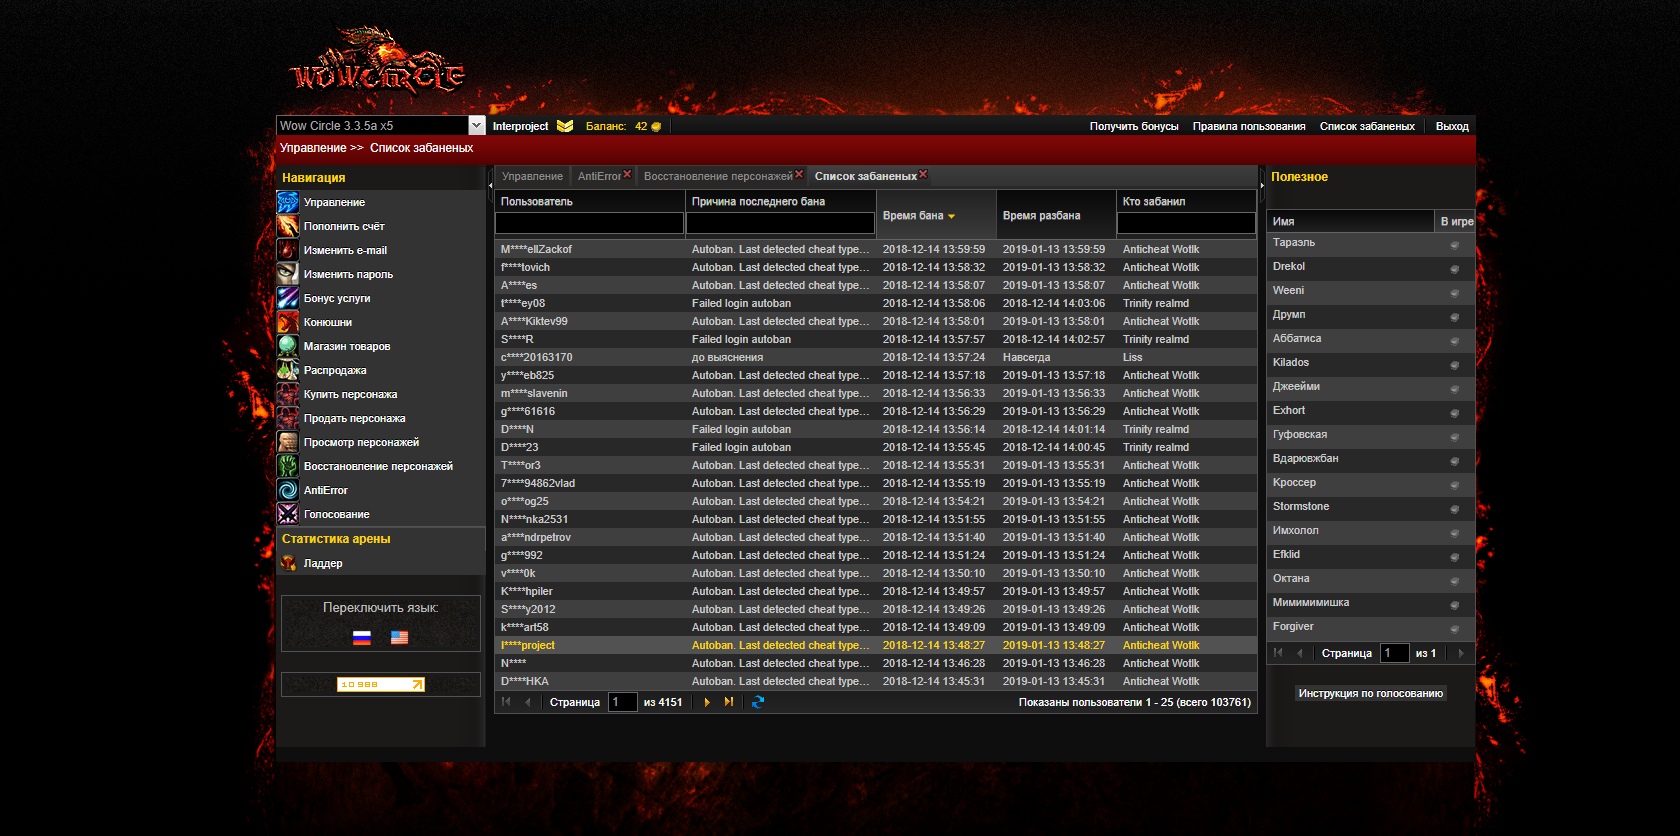This screenshot has height=836, width=1680.
Task: Click the AntiError swirl icon in navigation
Action: pos(288,490)
